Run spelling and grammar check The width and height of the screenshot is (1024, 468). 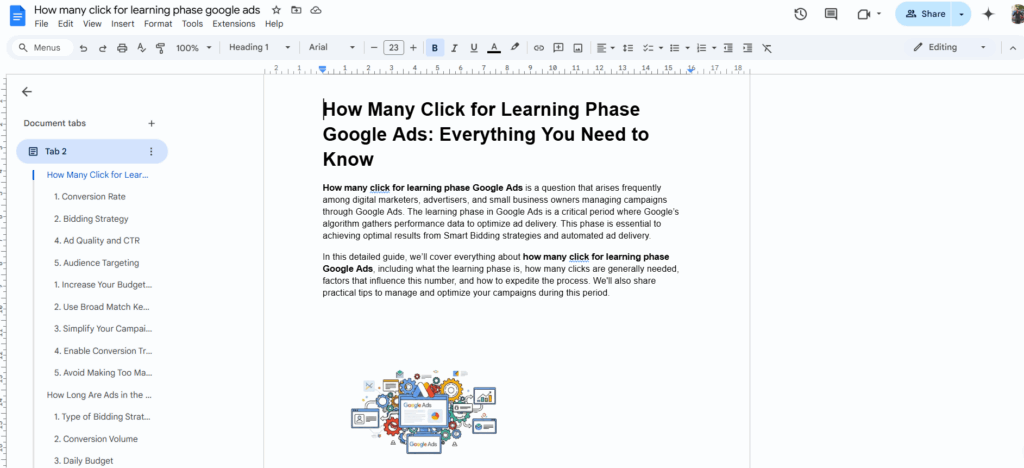pos(141,48)
